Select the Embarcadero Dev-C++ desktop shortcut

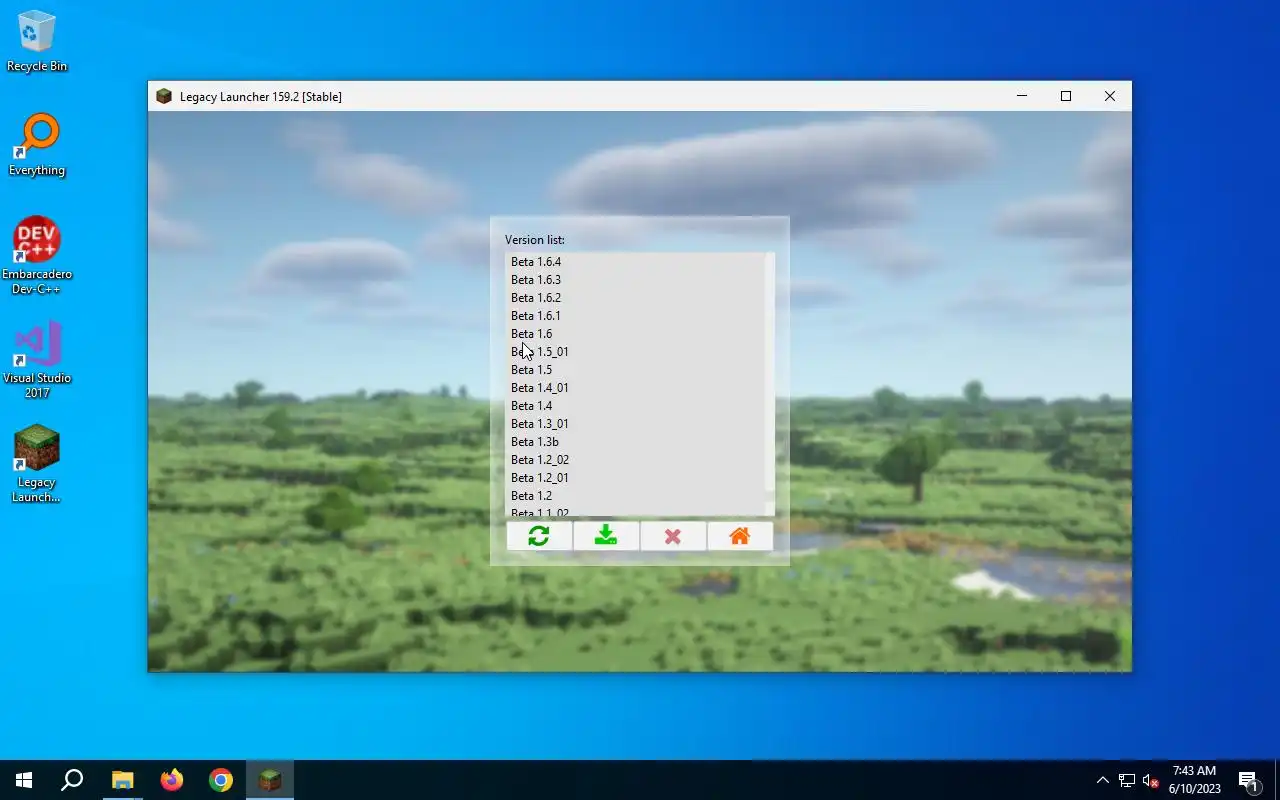point(37,256)
